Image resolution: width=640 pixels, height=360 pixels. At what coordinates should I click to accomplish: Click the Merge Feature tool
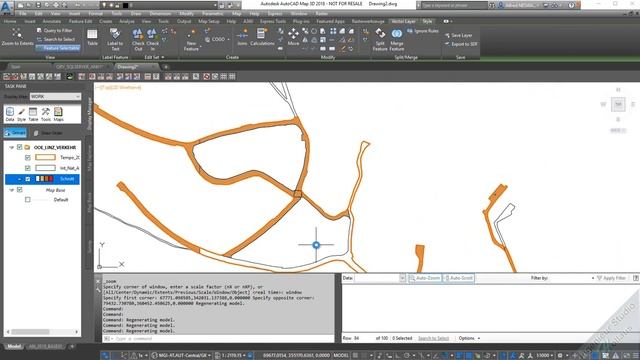pyautogui.click(x=397, y=40)
